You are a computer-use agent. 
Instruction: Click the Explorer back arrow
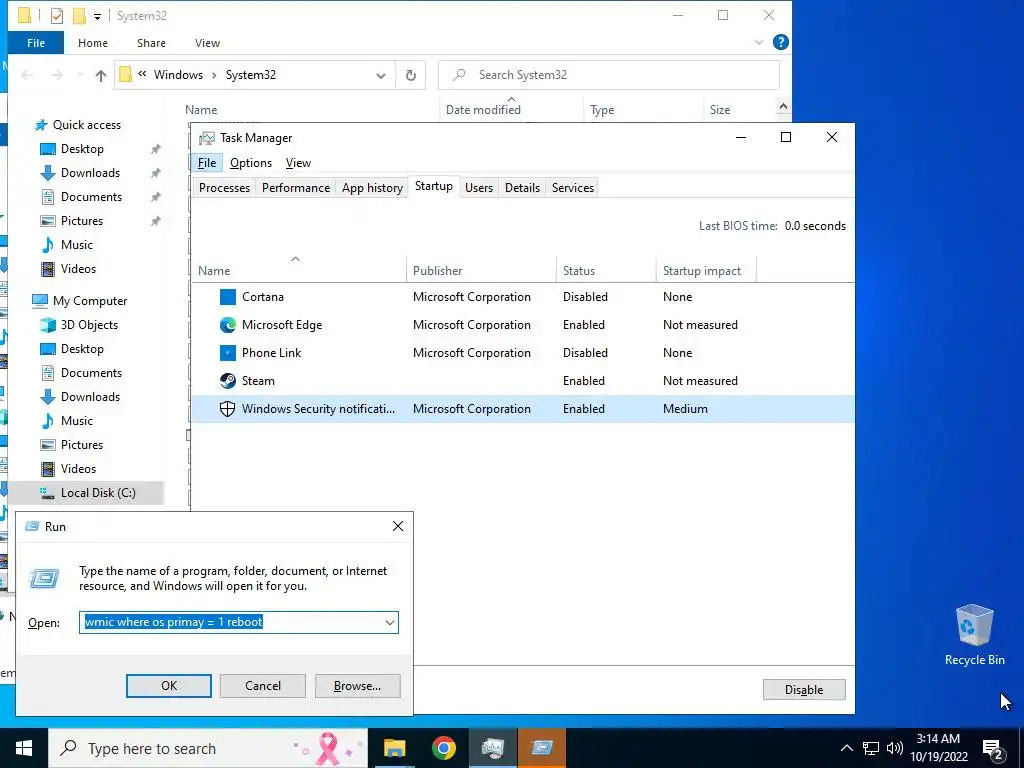click(27, 75)
